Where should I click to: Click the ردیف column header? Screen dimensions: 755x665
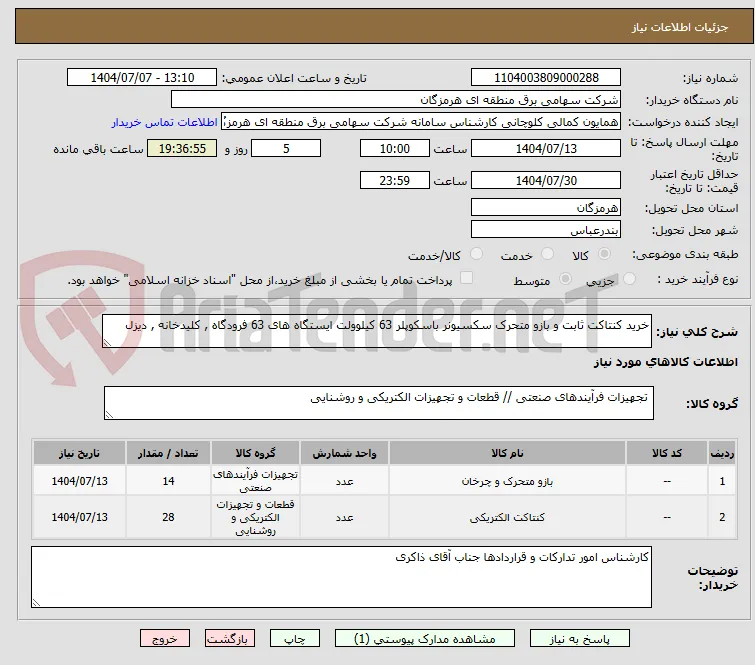(x=722, y=453)
